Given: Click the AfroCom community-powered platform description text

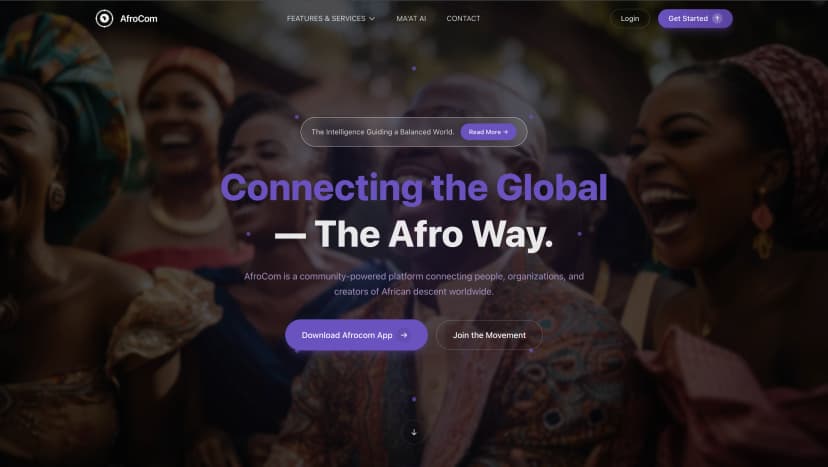Looking at the screenshot, I should point(414,284).
